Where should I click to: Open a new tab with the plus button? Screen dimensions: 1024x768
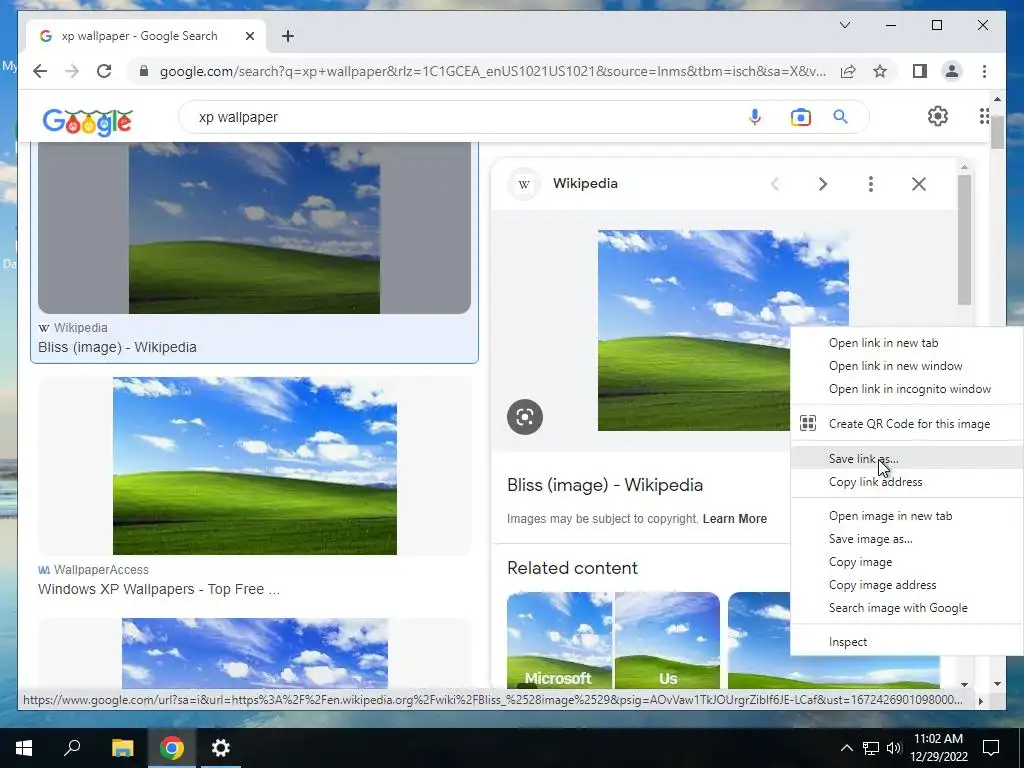click(x=288, y=36)
